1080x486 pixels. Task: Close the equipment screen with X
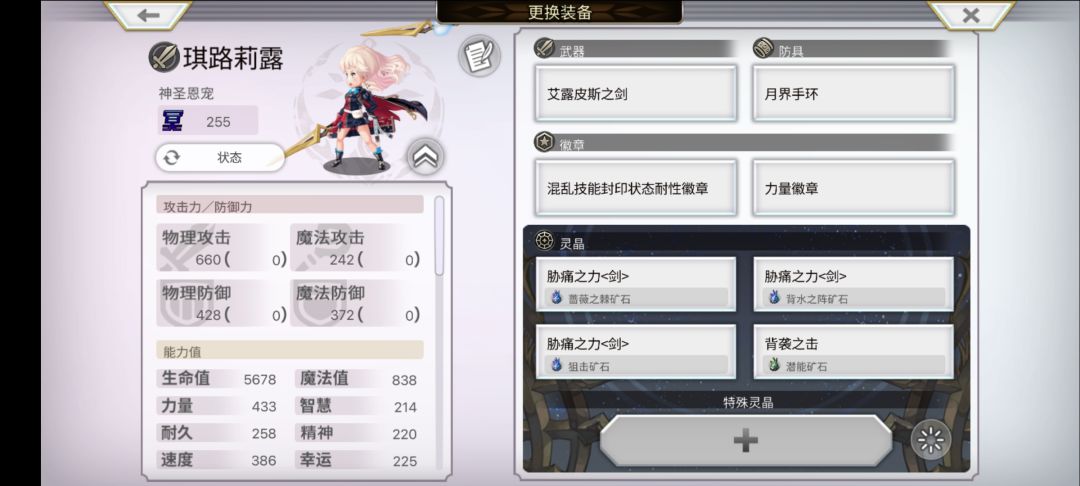(970, 15)
